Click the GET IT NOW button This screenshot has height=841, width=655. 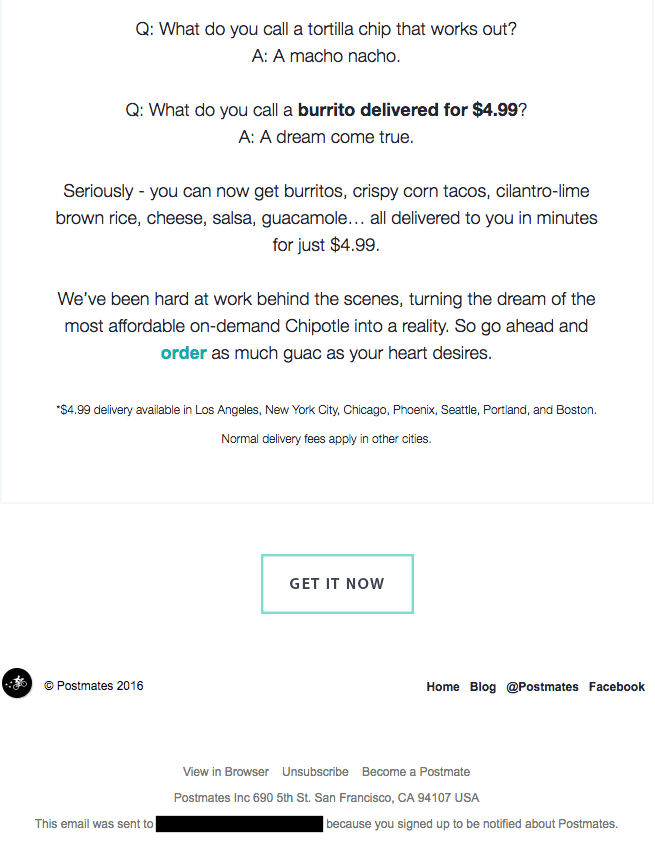tap(337, 584)
